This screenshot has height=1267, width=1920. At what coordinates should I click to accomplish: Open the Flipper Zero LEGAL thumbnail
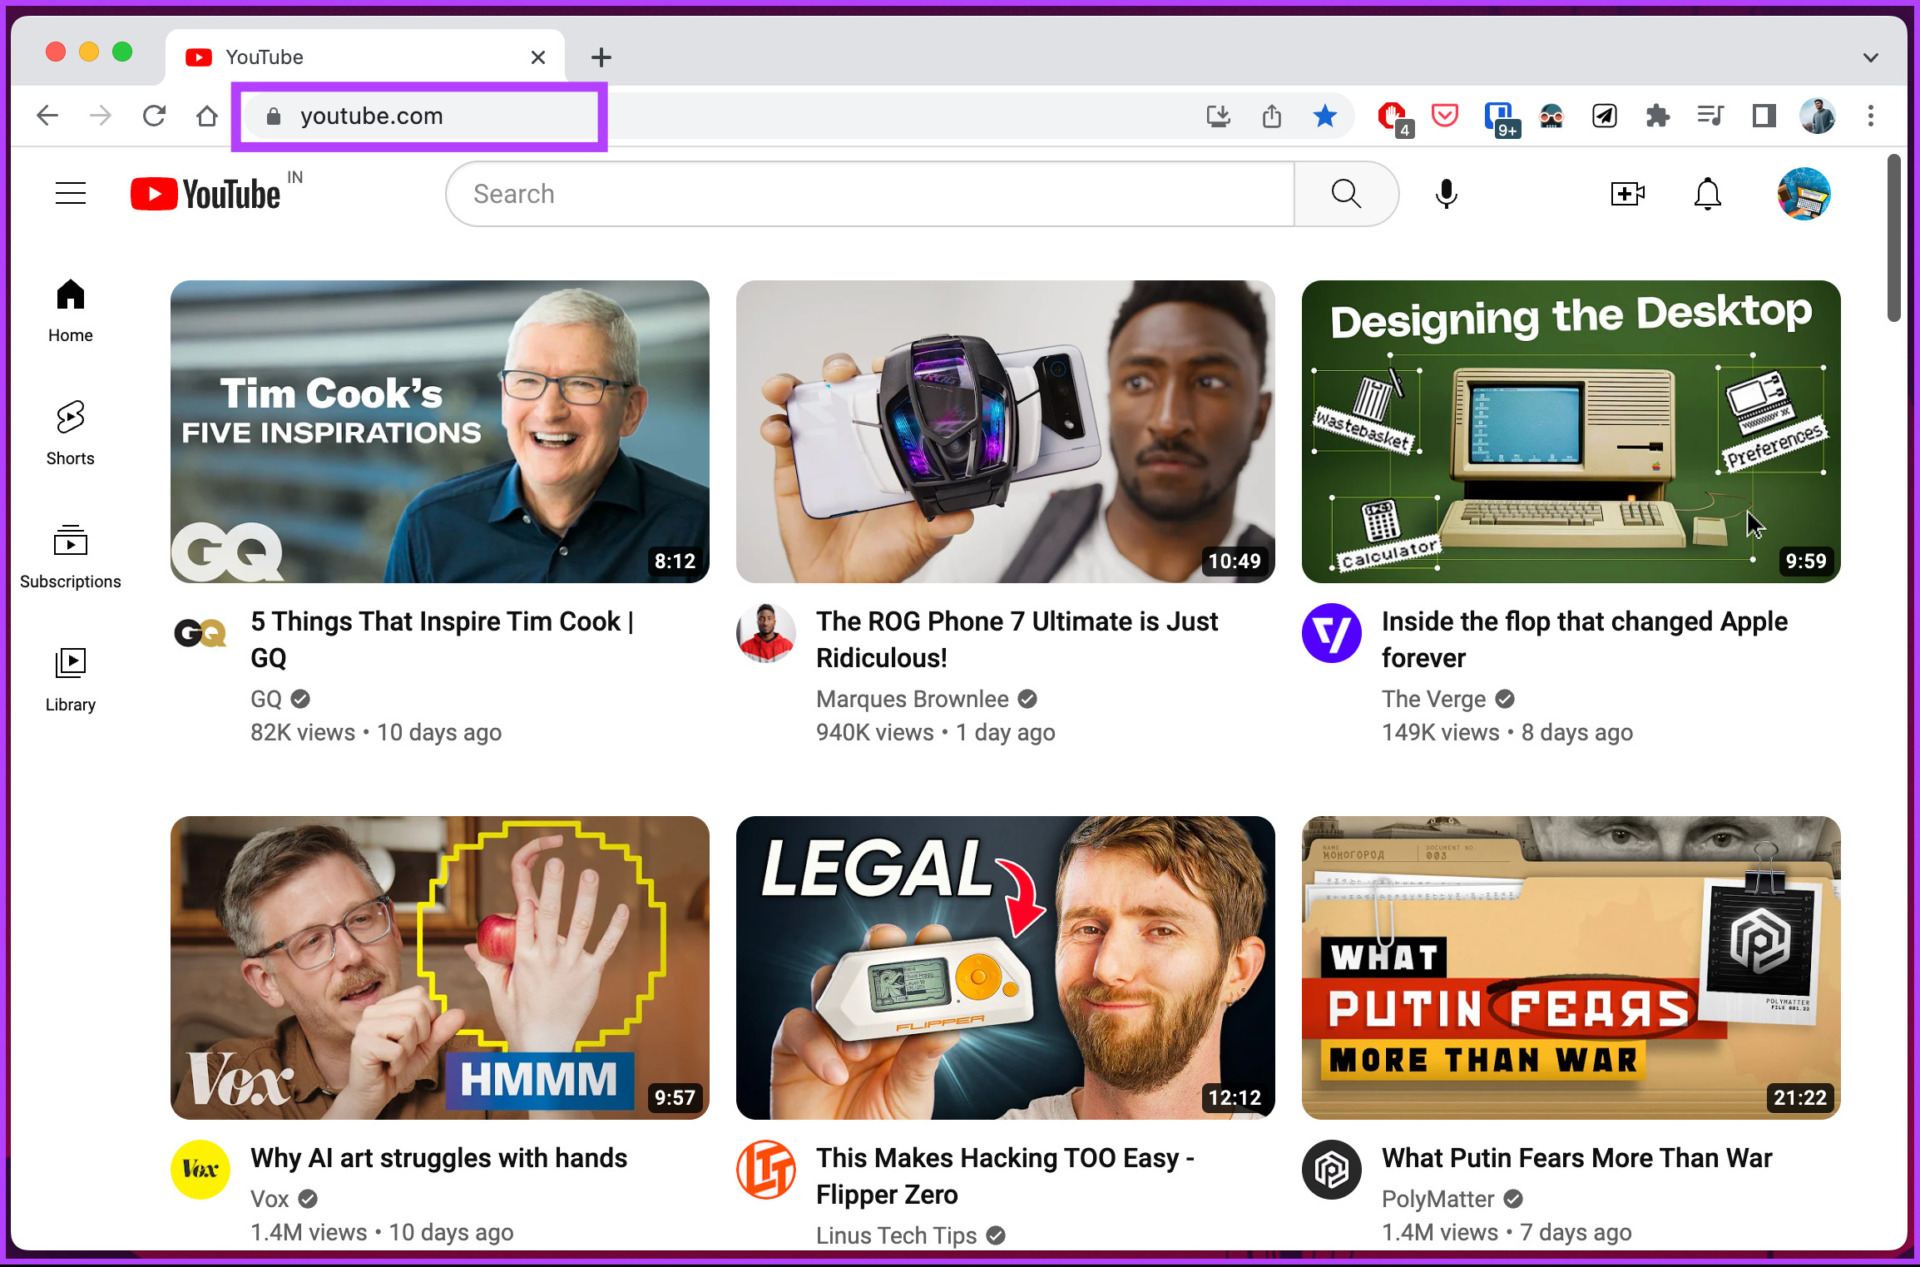click(x=1005, y=967)
